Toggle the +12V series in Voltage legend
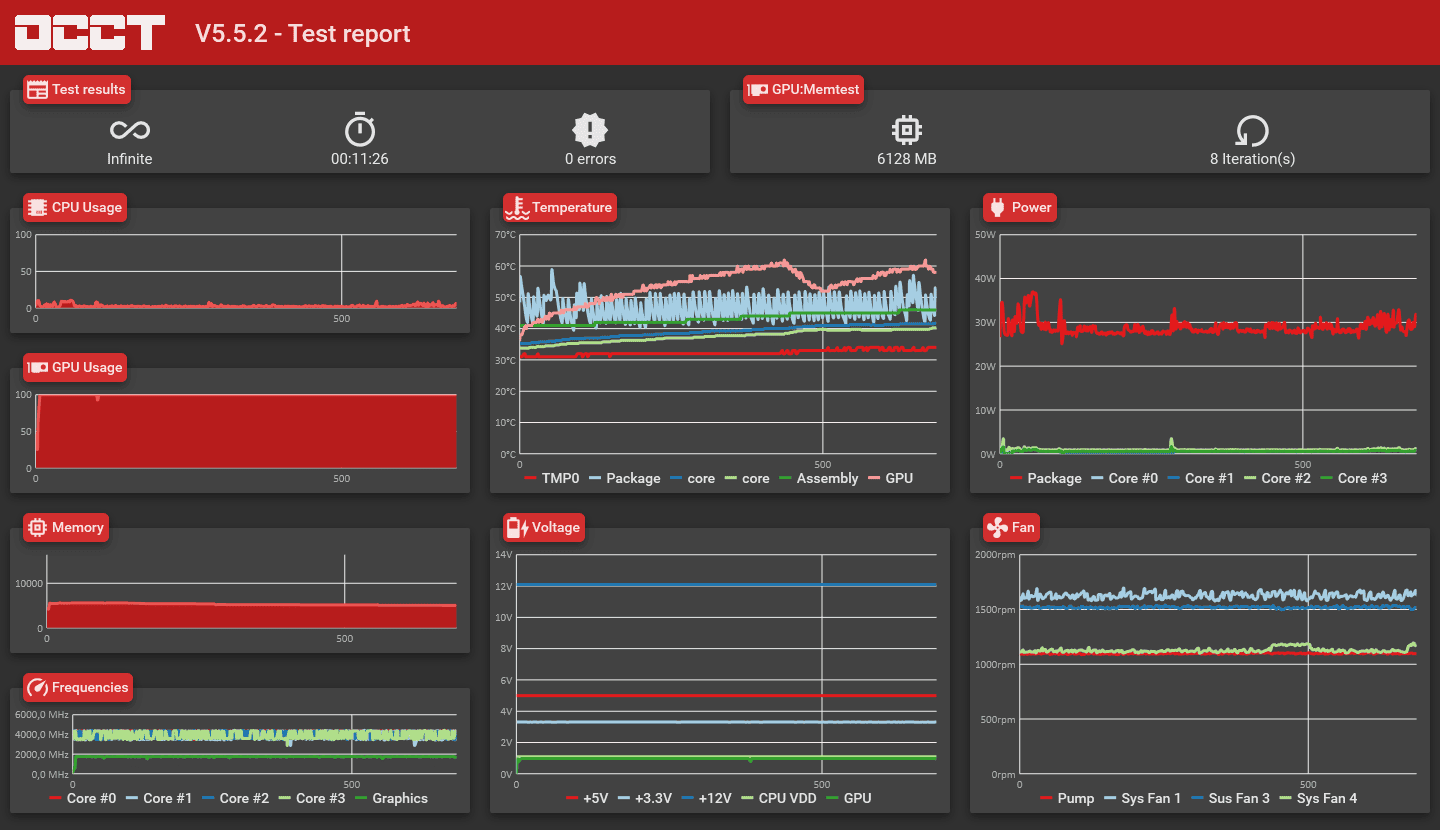The image size is (1440, 830). [x=706, y=798]
